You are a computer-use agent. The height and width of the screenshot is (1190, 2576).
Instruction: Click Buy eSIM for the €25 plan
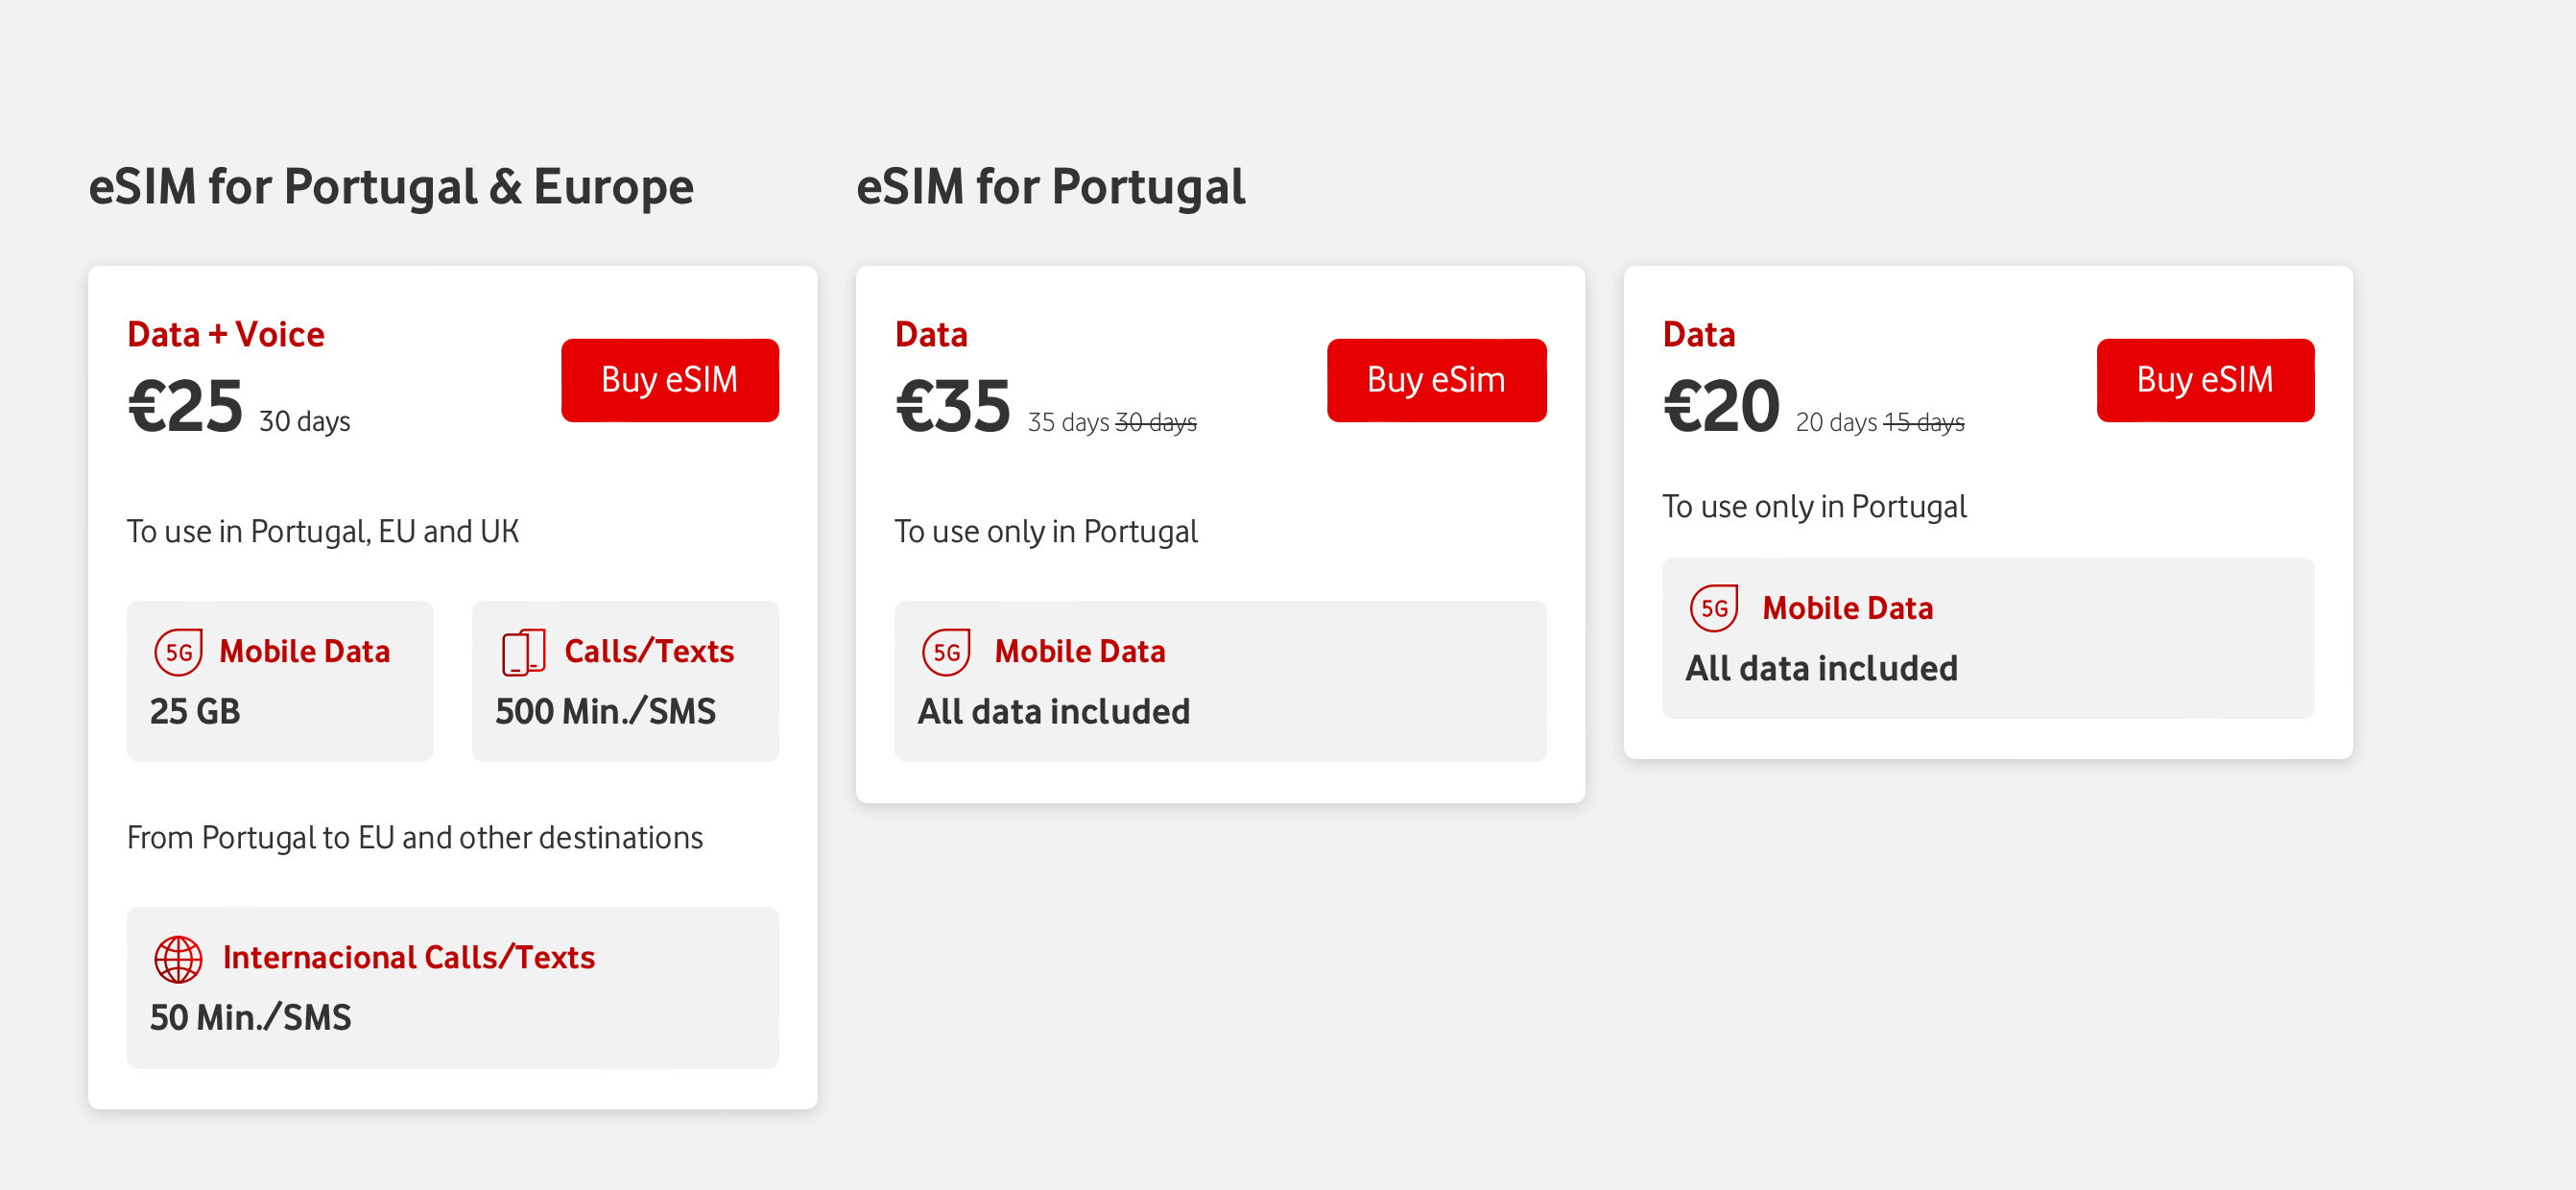click(669, 380)
